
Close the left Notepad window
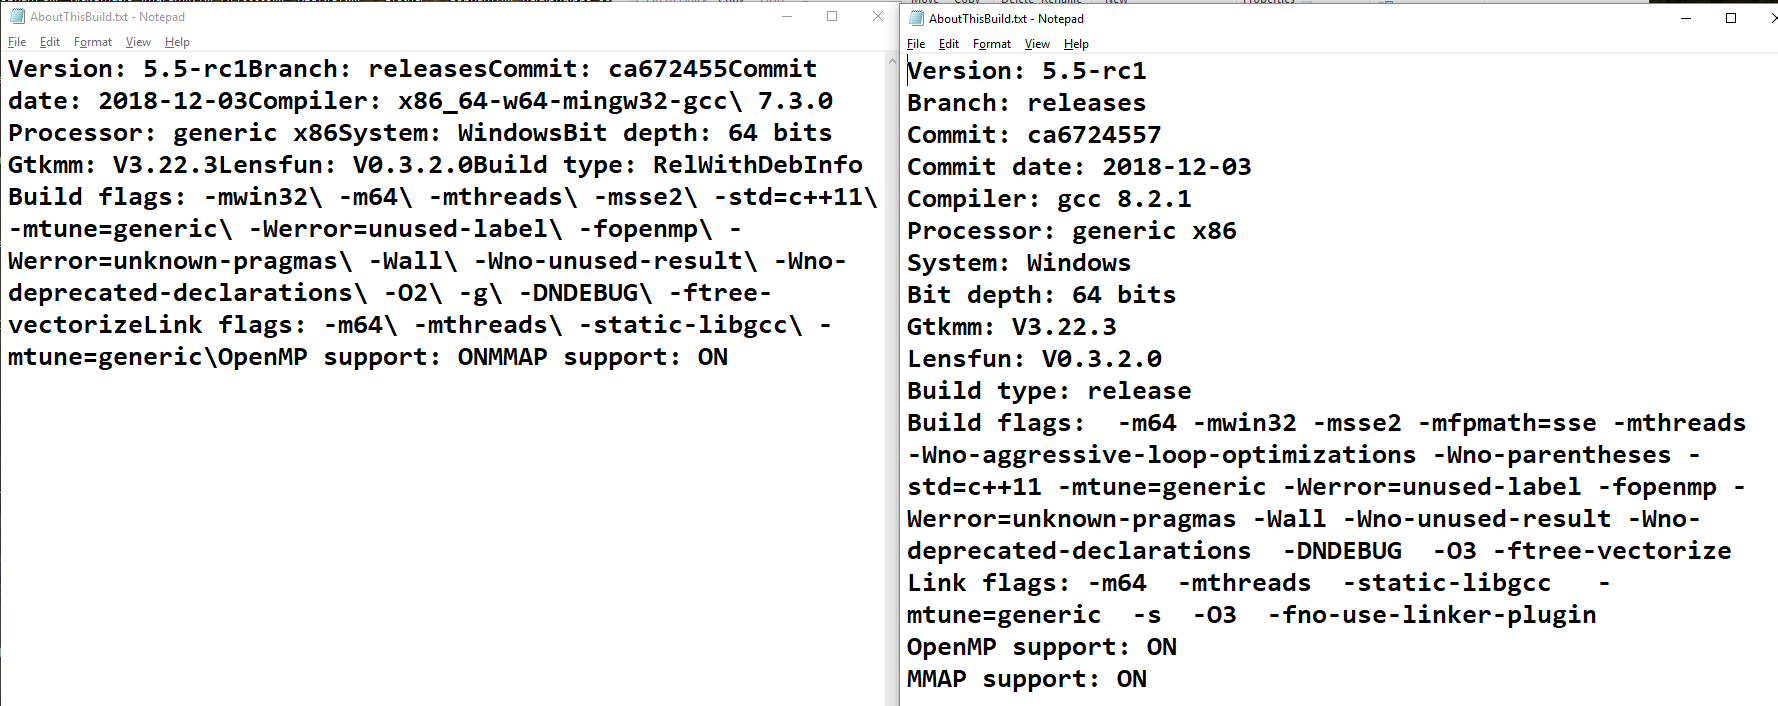(877, 16)
